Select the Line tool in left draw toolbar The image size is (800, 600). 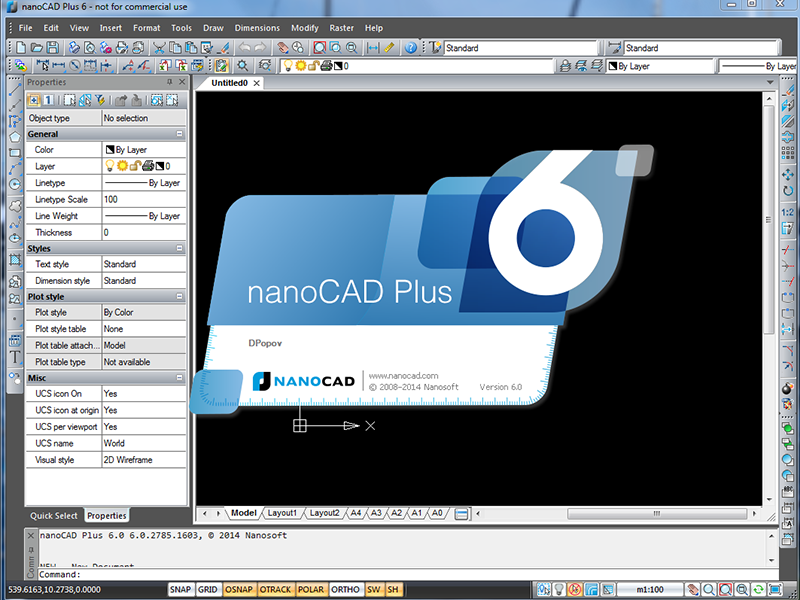(x=15, y=88)
